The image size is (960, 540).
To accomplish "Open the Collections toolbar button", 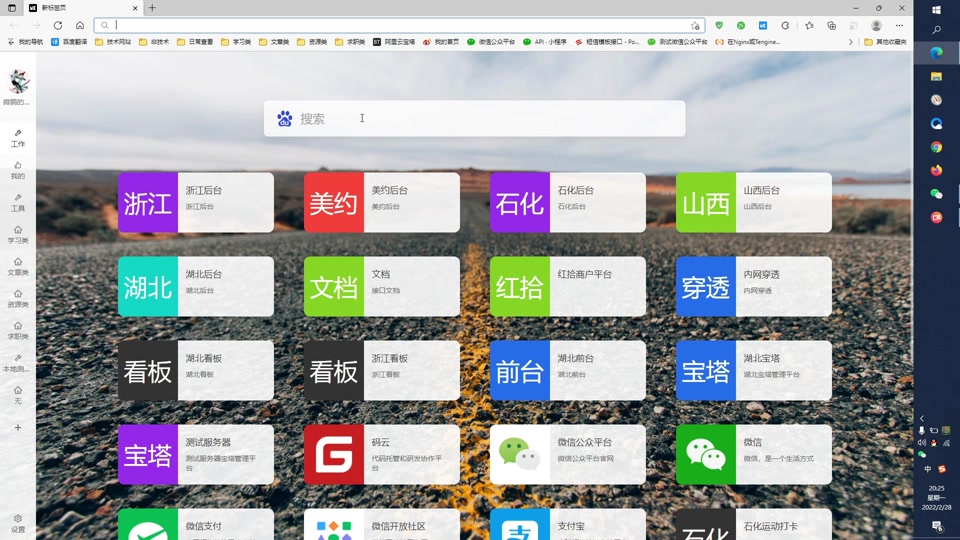I will coord(831,25).
